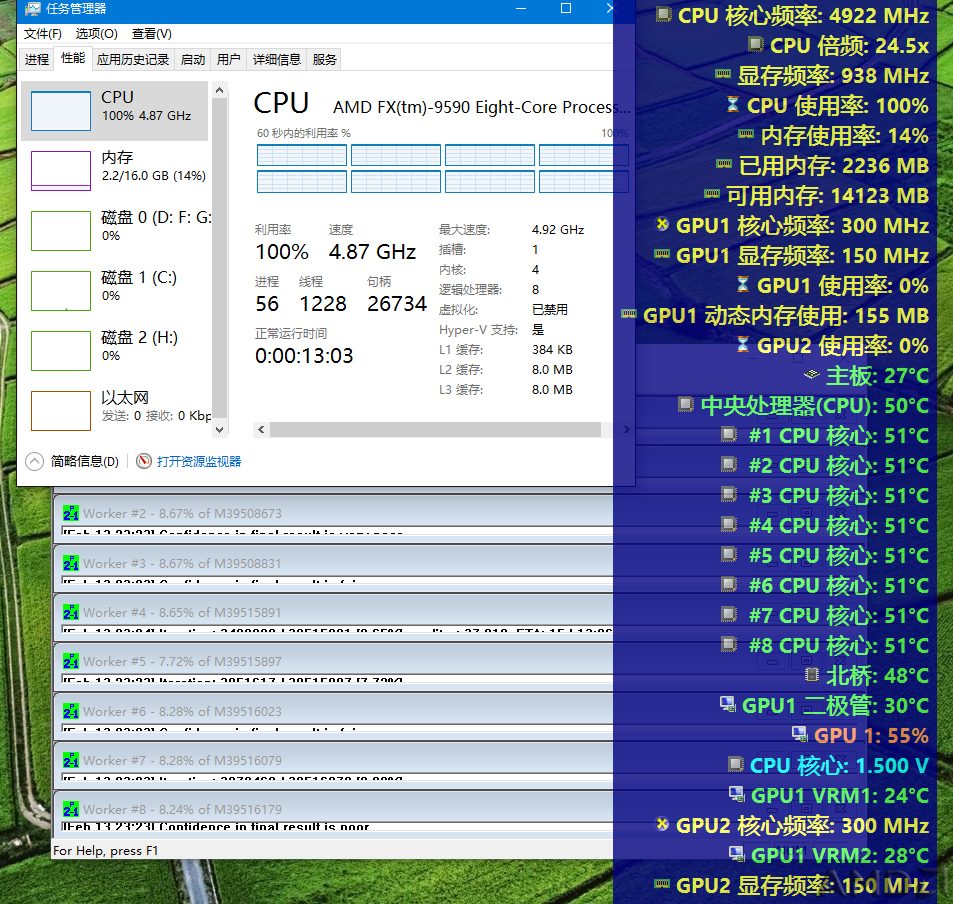The height and width of the screenshot is (904, 953).
Task: Click the chip icon beside CPU 核心频率
Action: click(x=664, y=14)
